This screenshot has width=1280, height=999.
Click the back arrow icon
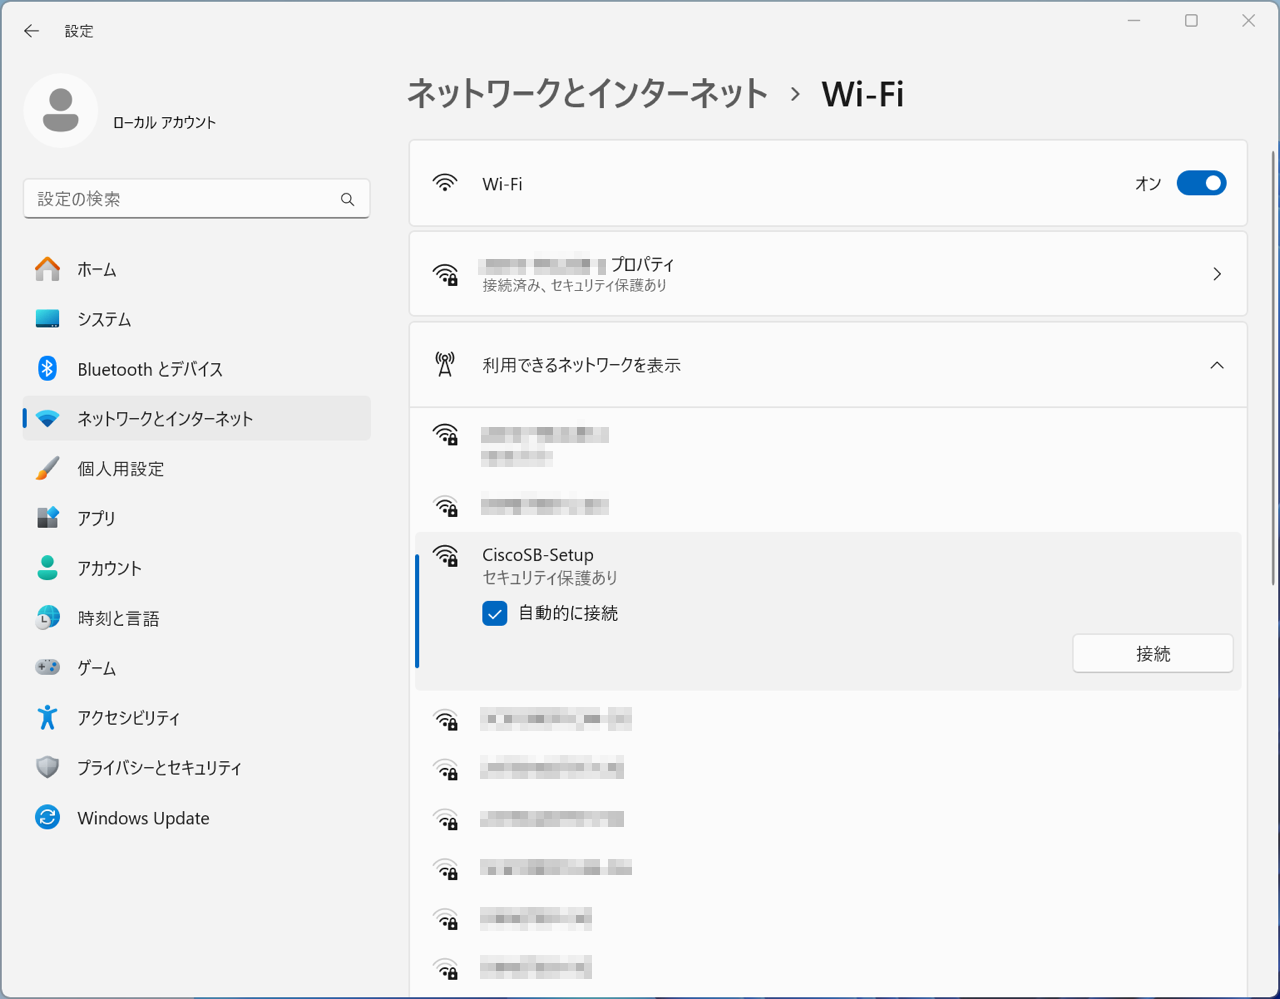[x=31, y=31]
